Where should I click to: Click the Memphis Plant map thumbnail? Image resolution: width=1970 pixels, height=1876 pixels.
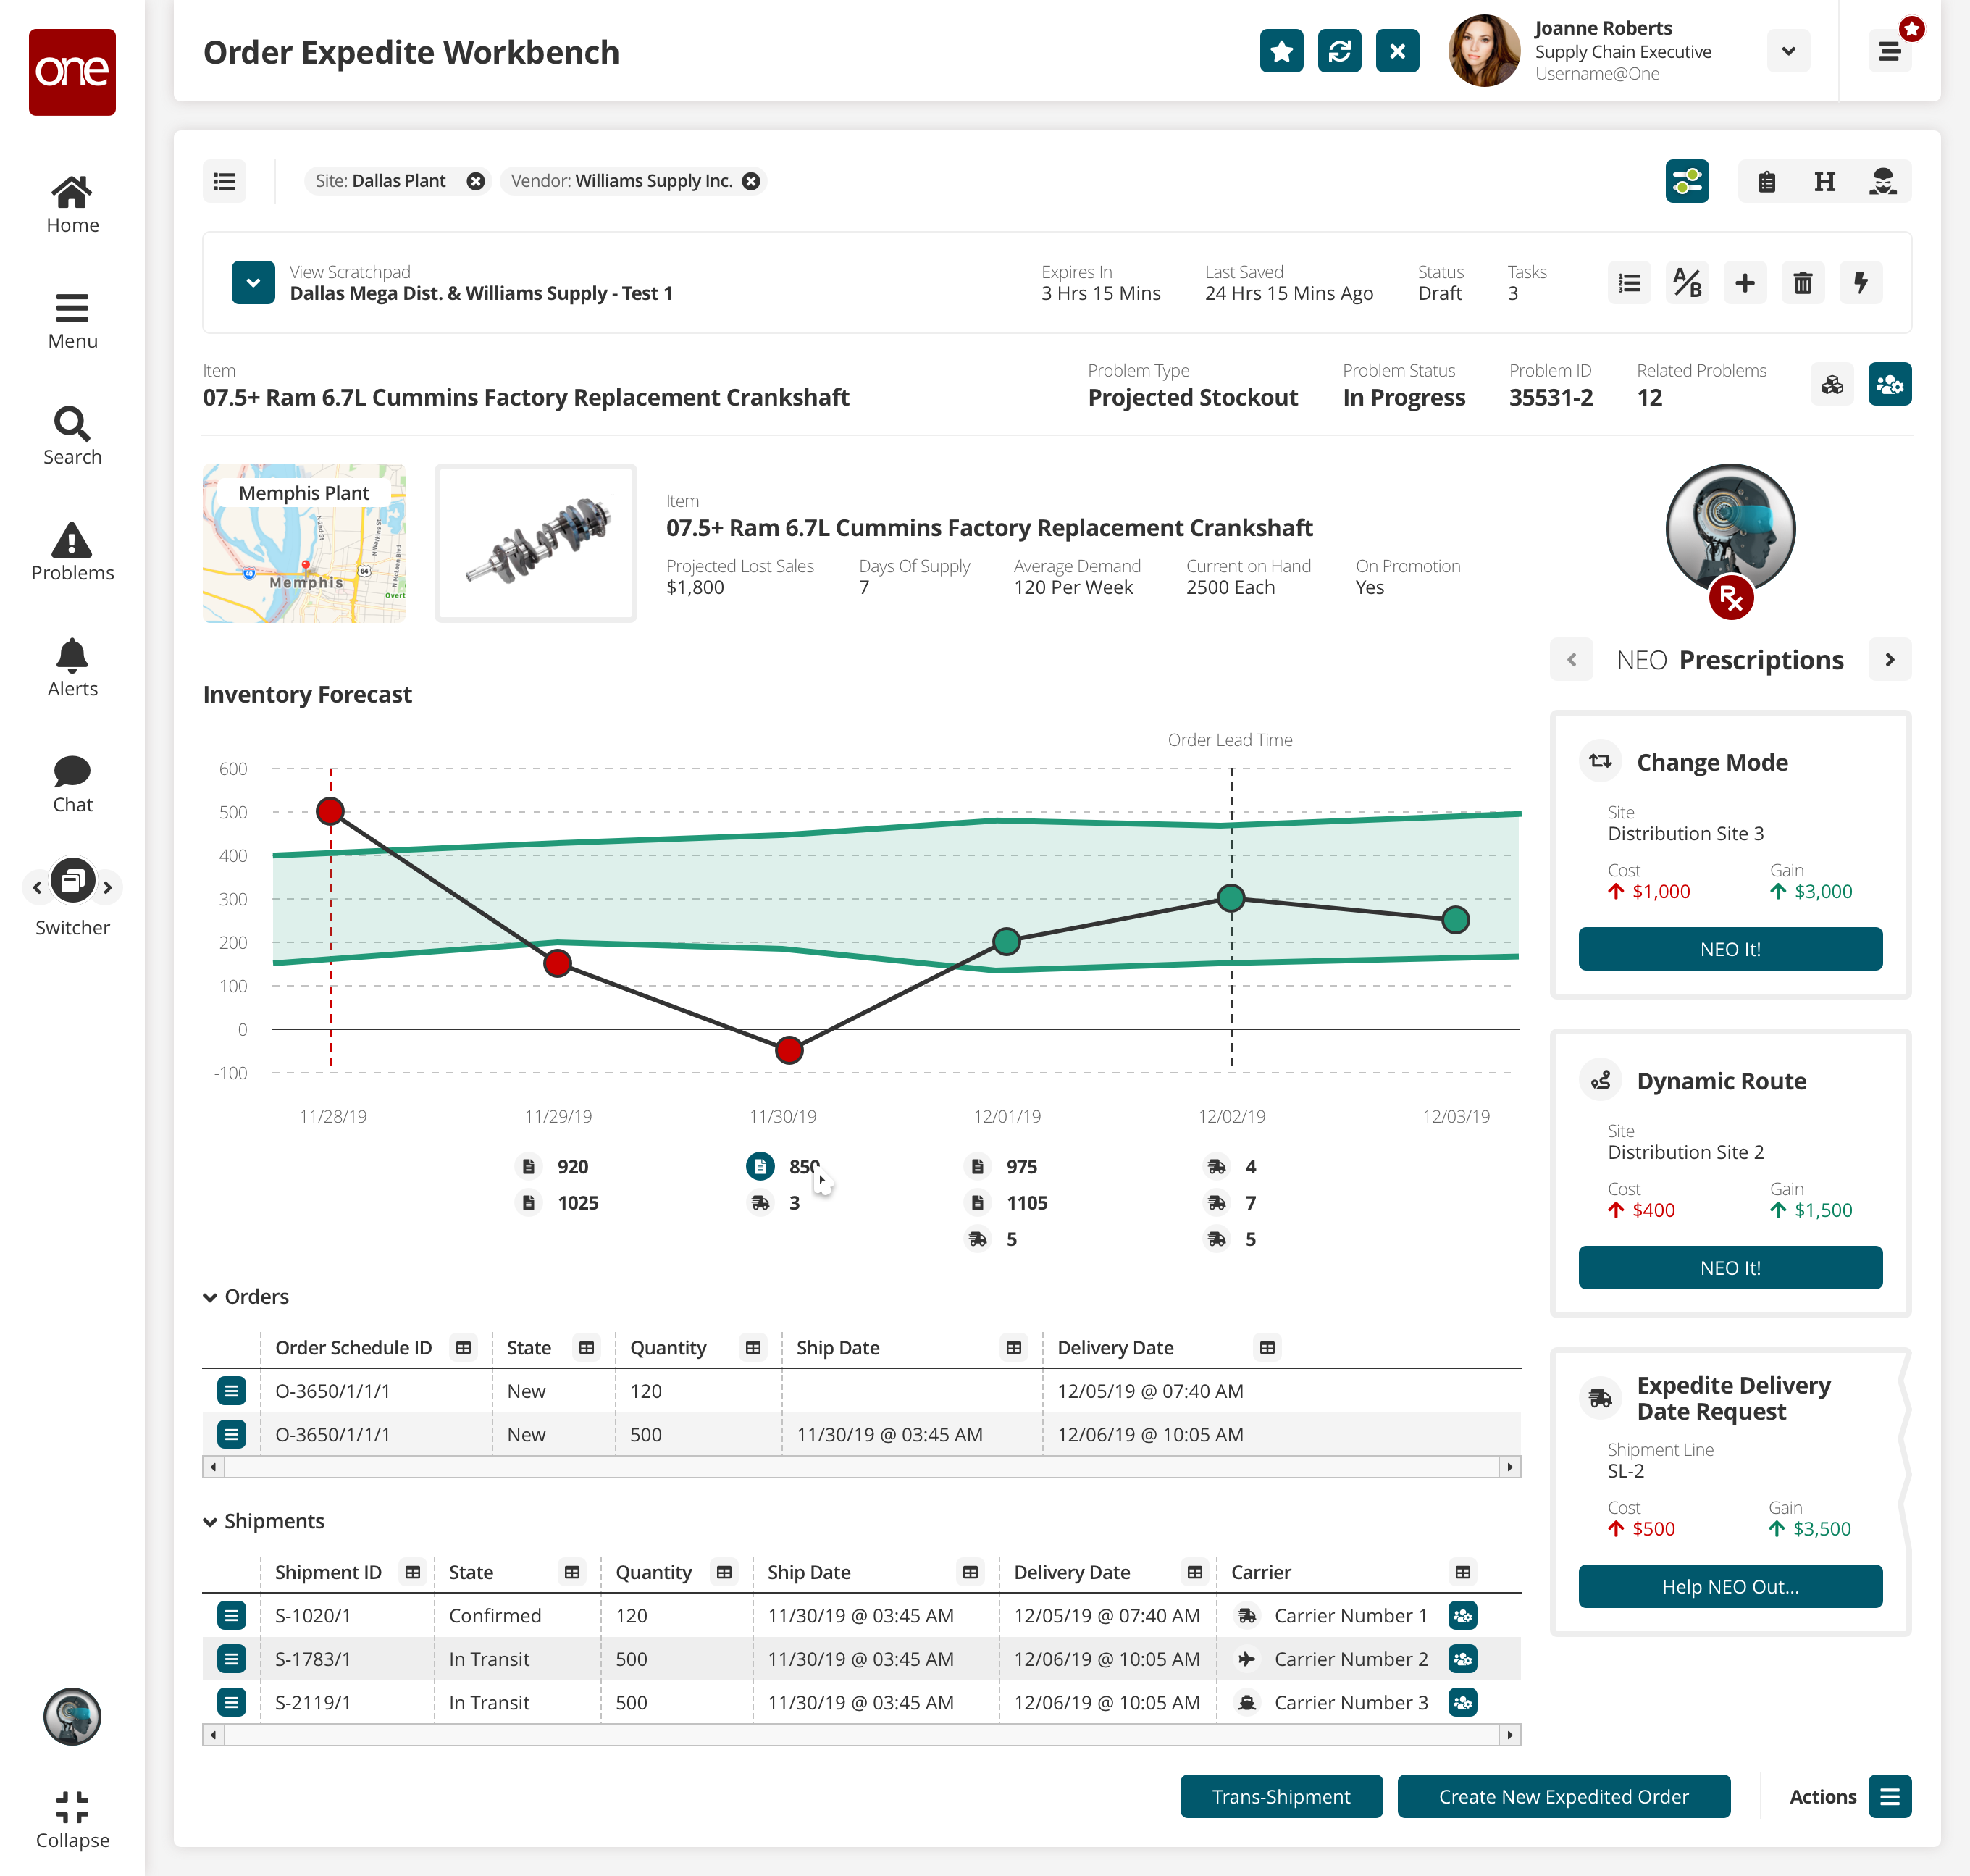304,543
